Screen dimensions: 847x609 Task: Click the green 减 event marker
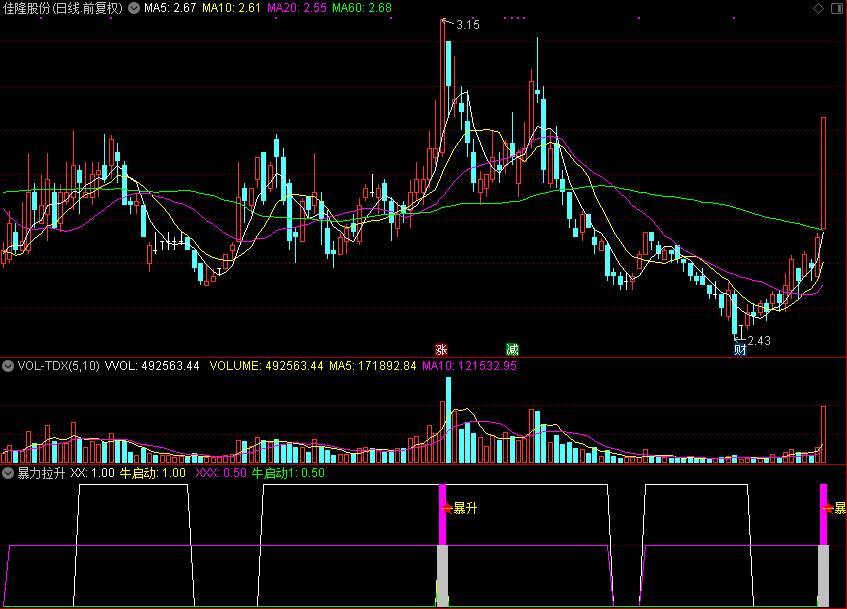pyautogui.click(x=512, y=349)
